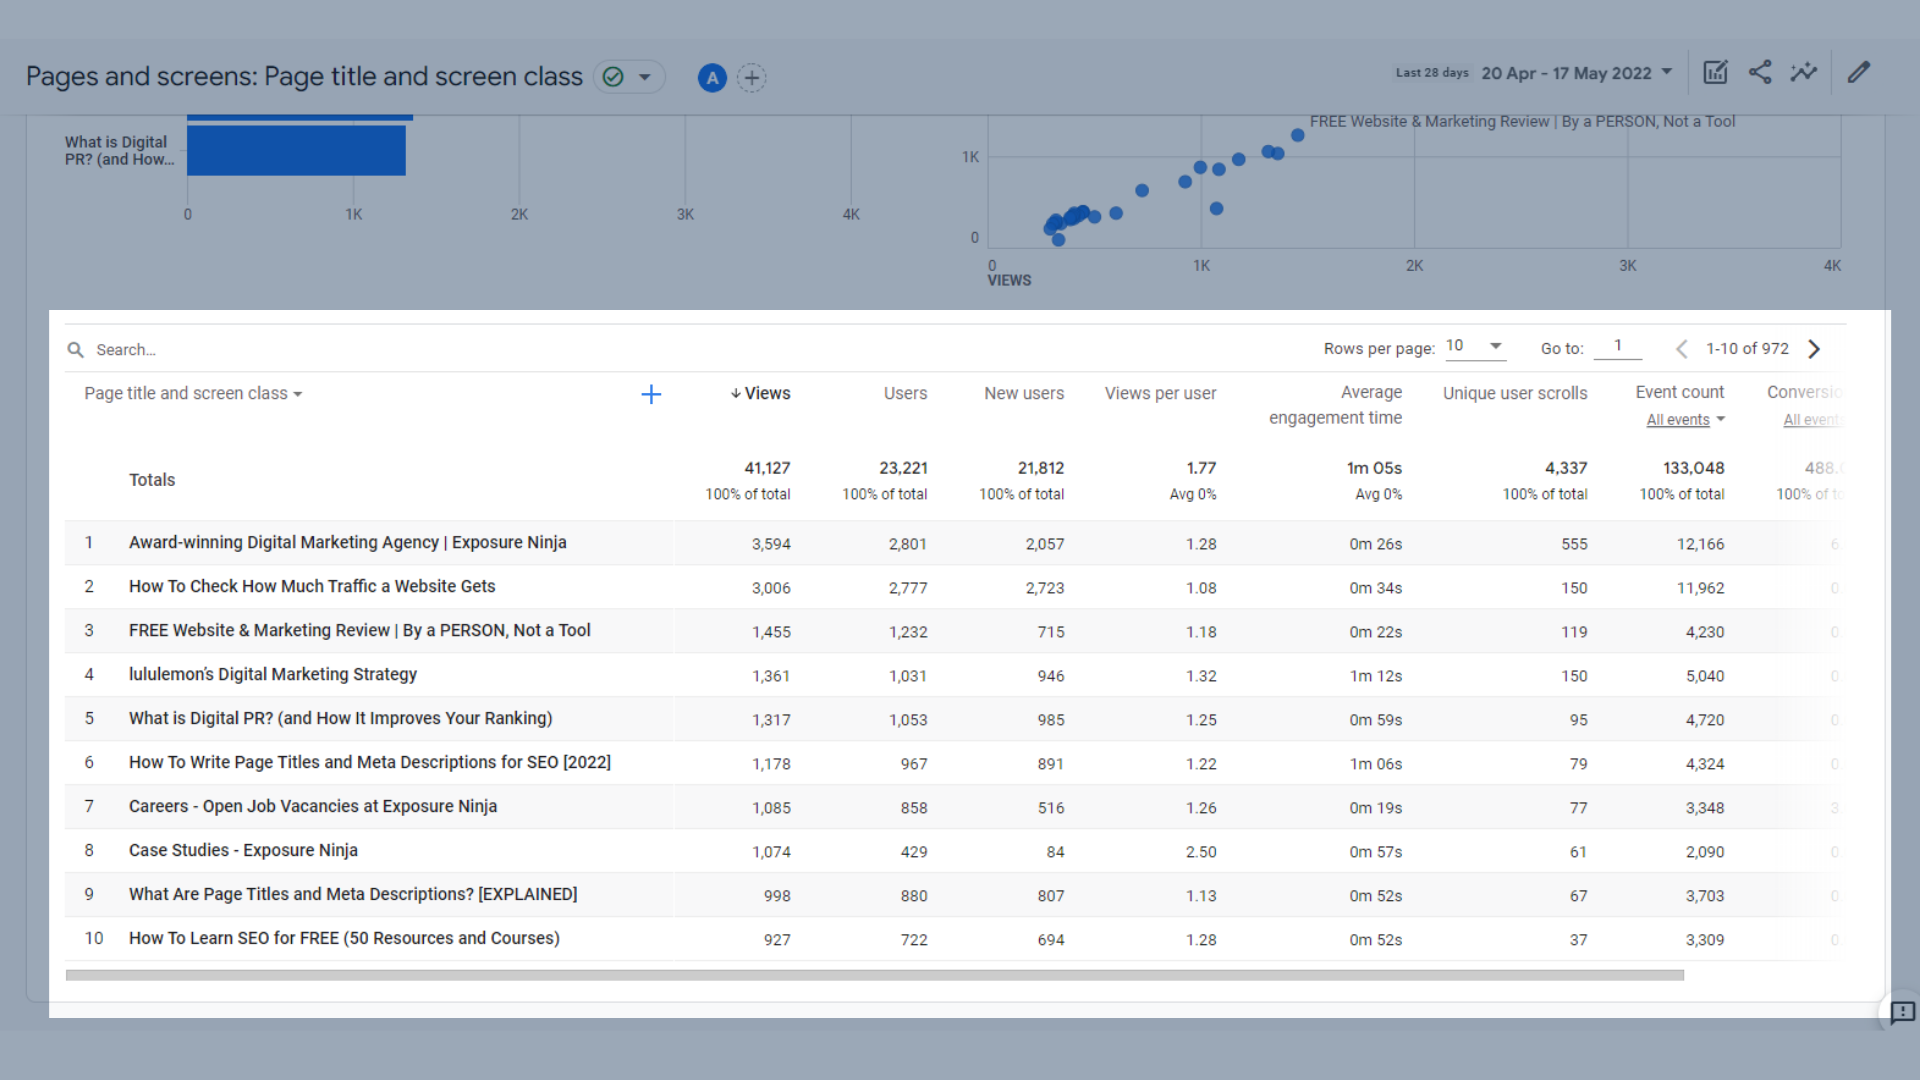Image resolution: width=1920 pixels, height=1080 pixels.
Task: Select the All Users 'A' segment badge
Action: point(711,78)
